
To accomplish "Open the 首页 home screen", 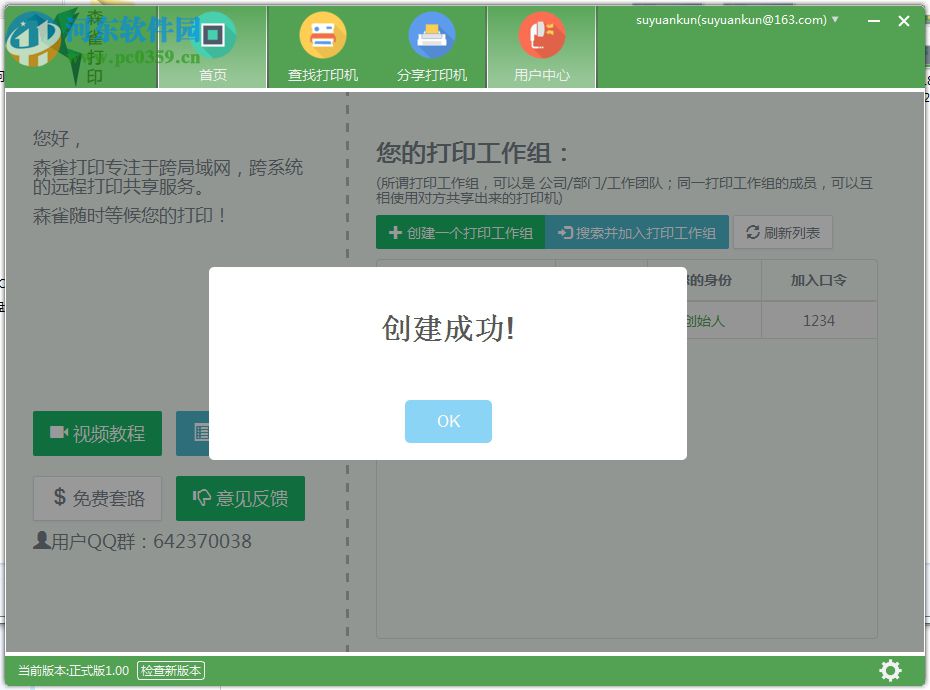I will click(x=212, y=46).
